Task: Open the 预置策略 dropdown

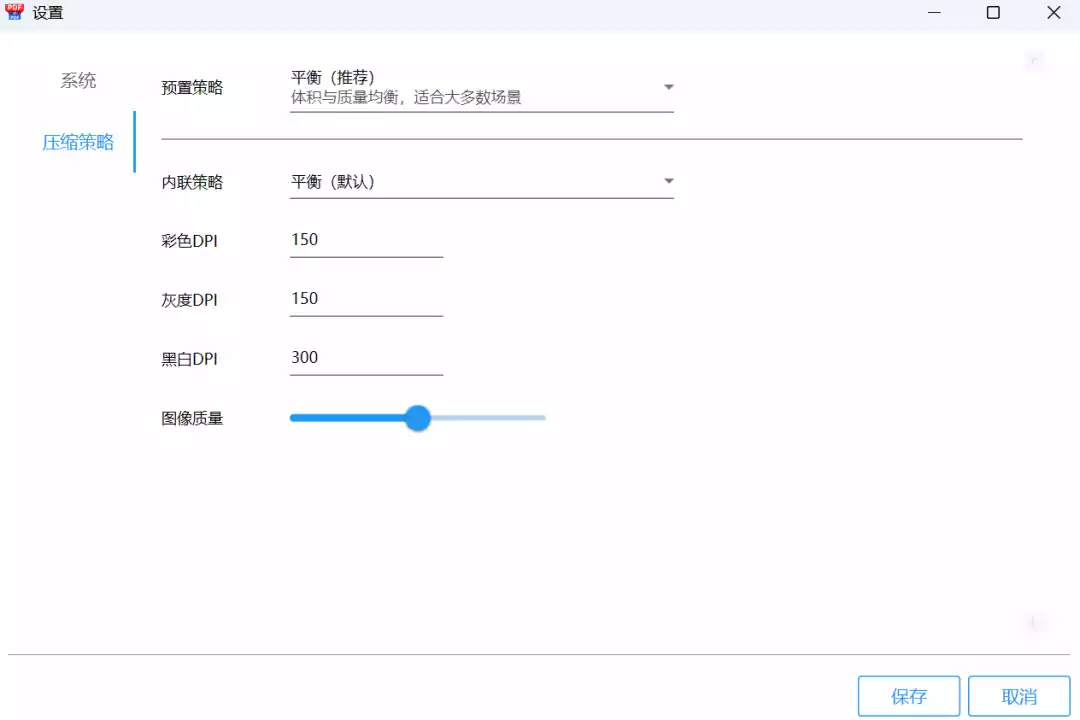Action: pos(480,87)
